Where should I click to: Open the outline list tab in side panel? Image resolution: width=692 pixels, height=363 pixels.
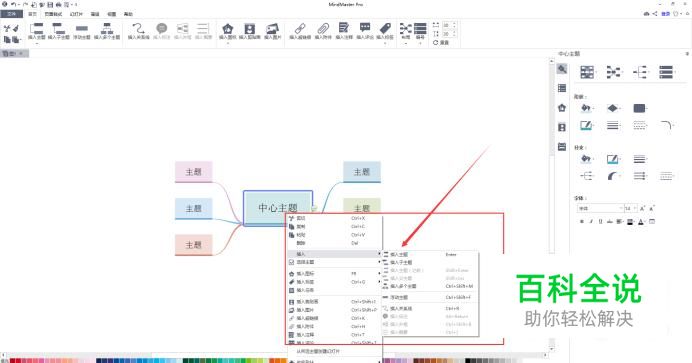click(562, 88)
